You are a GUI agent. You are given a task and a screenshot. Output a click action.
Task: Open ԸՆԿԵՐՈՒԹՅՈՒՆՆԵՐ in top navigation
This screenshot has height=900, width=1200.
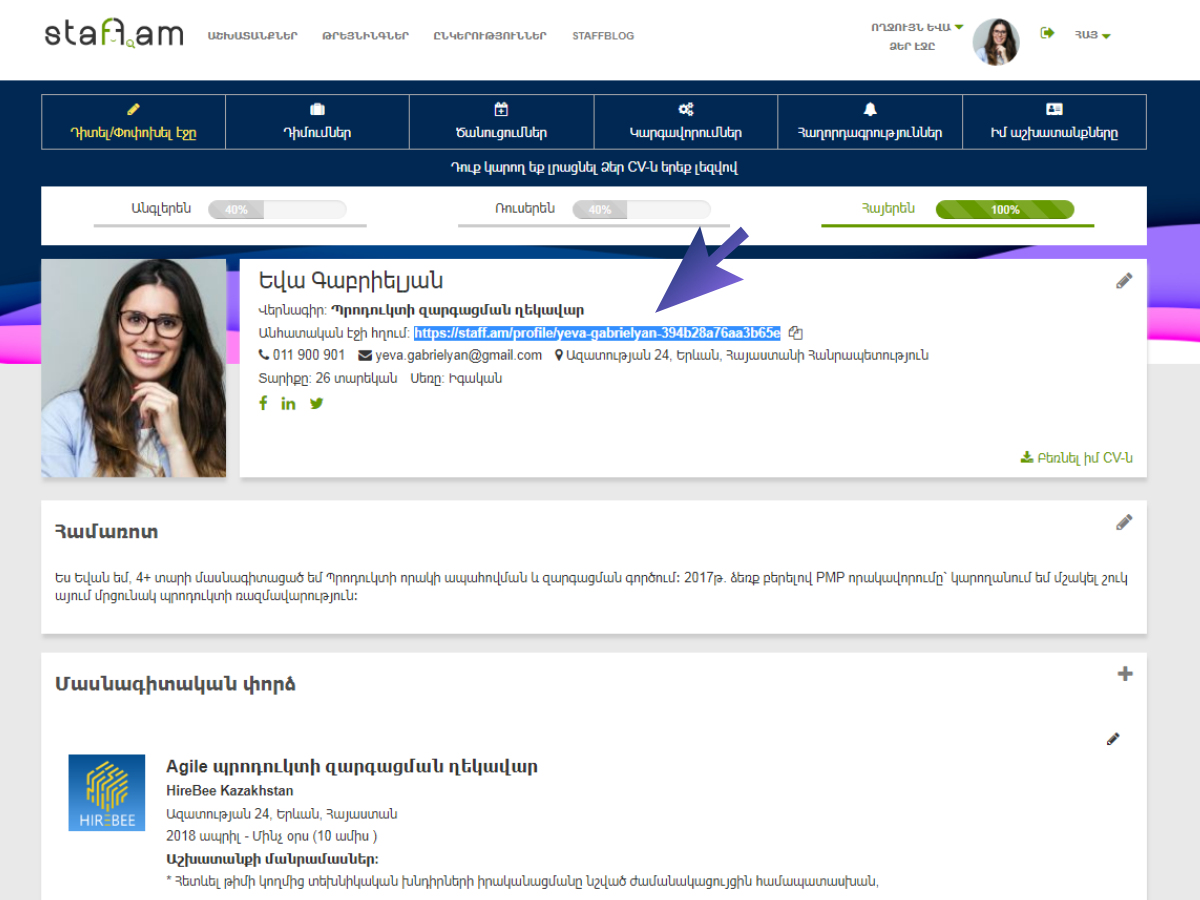click(x=490, y=36)
